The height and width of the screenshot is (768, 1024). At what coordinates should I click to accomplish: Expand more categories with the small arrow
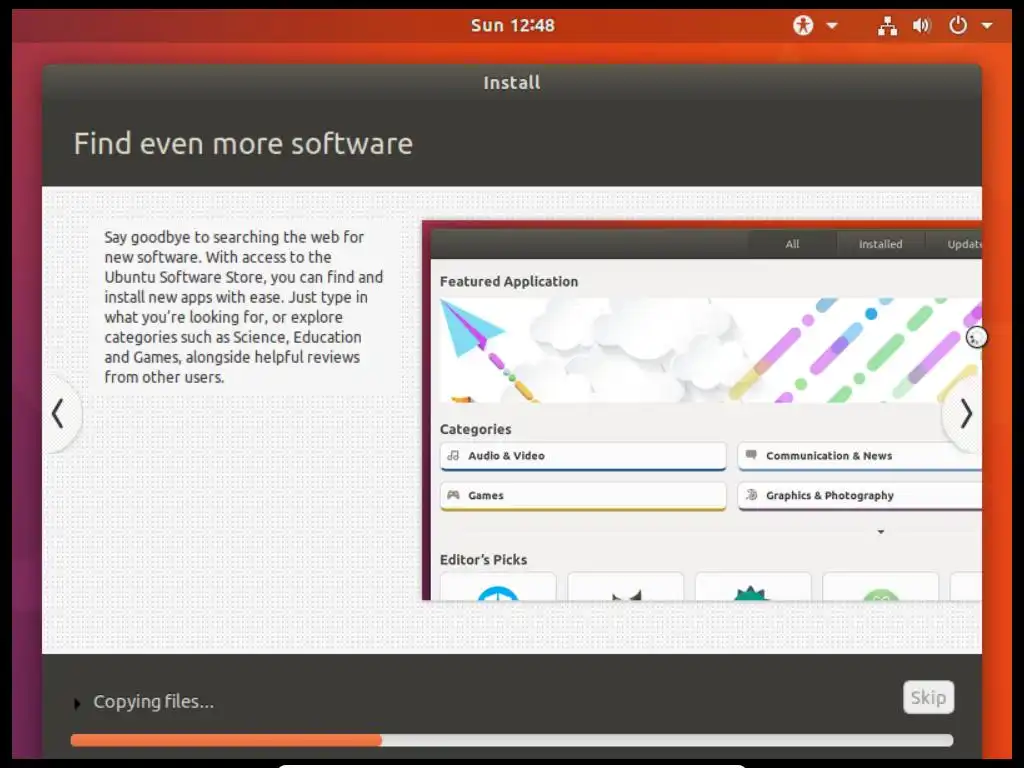pyautogui.click(x=880, y=532)
